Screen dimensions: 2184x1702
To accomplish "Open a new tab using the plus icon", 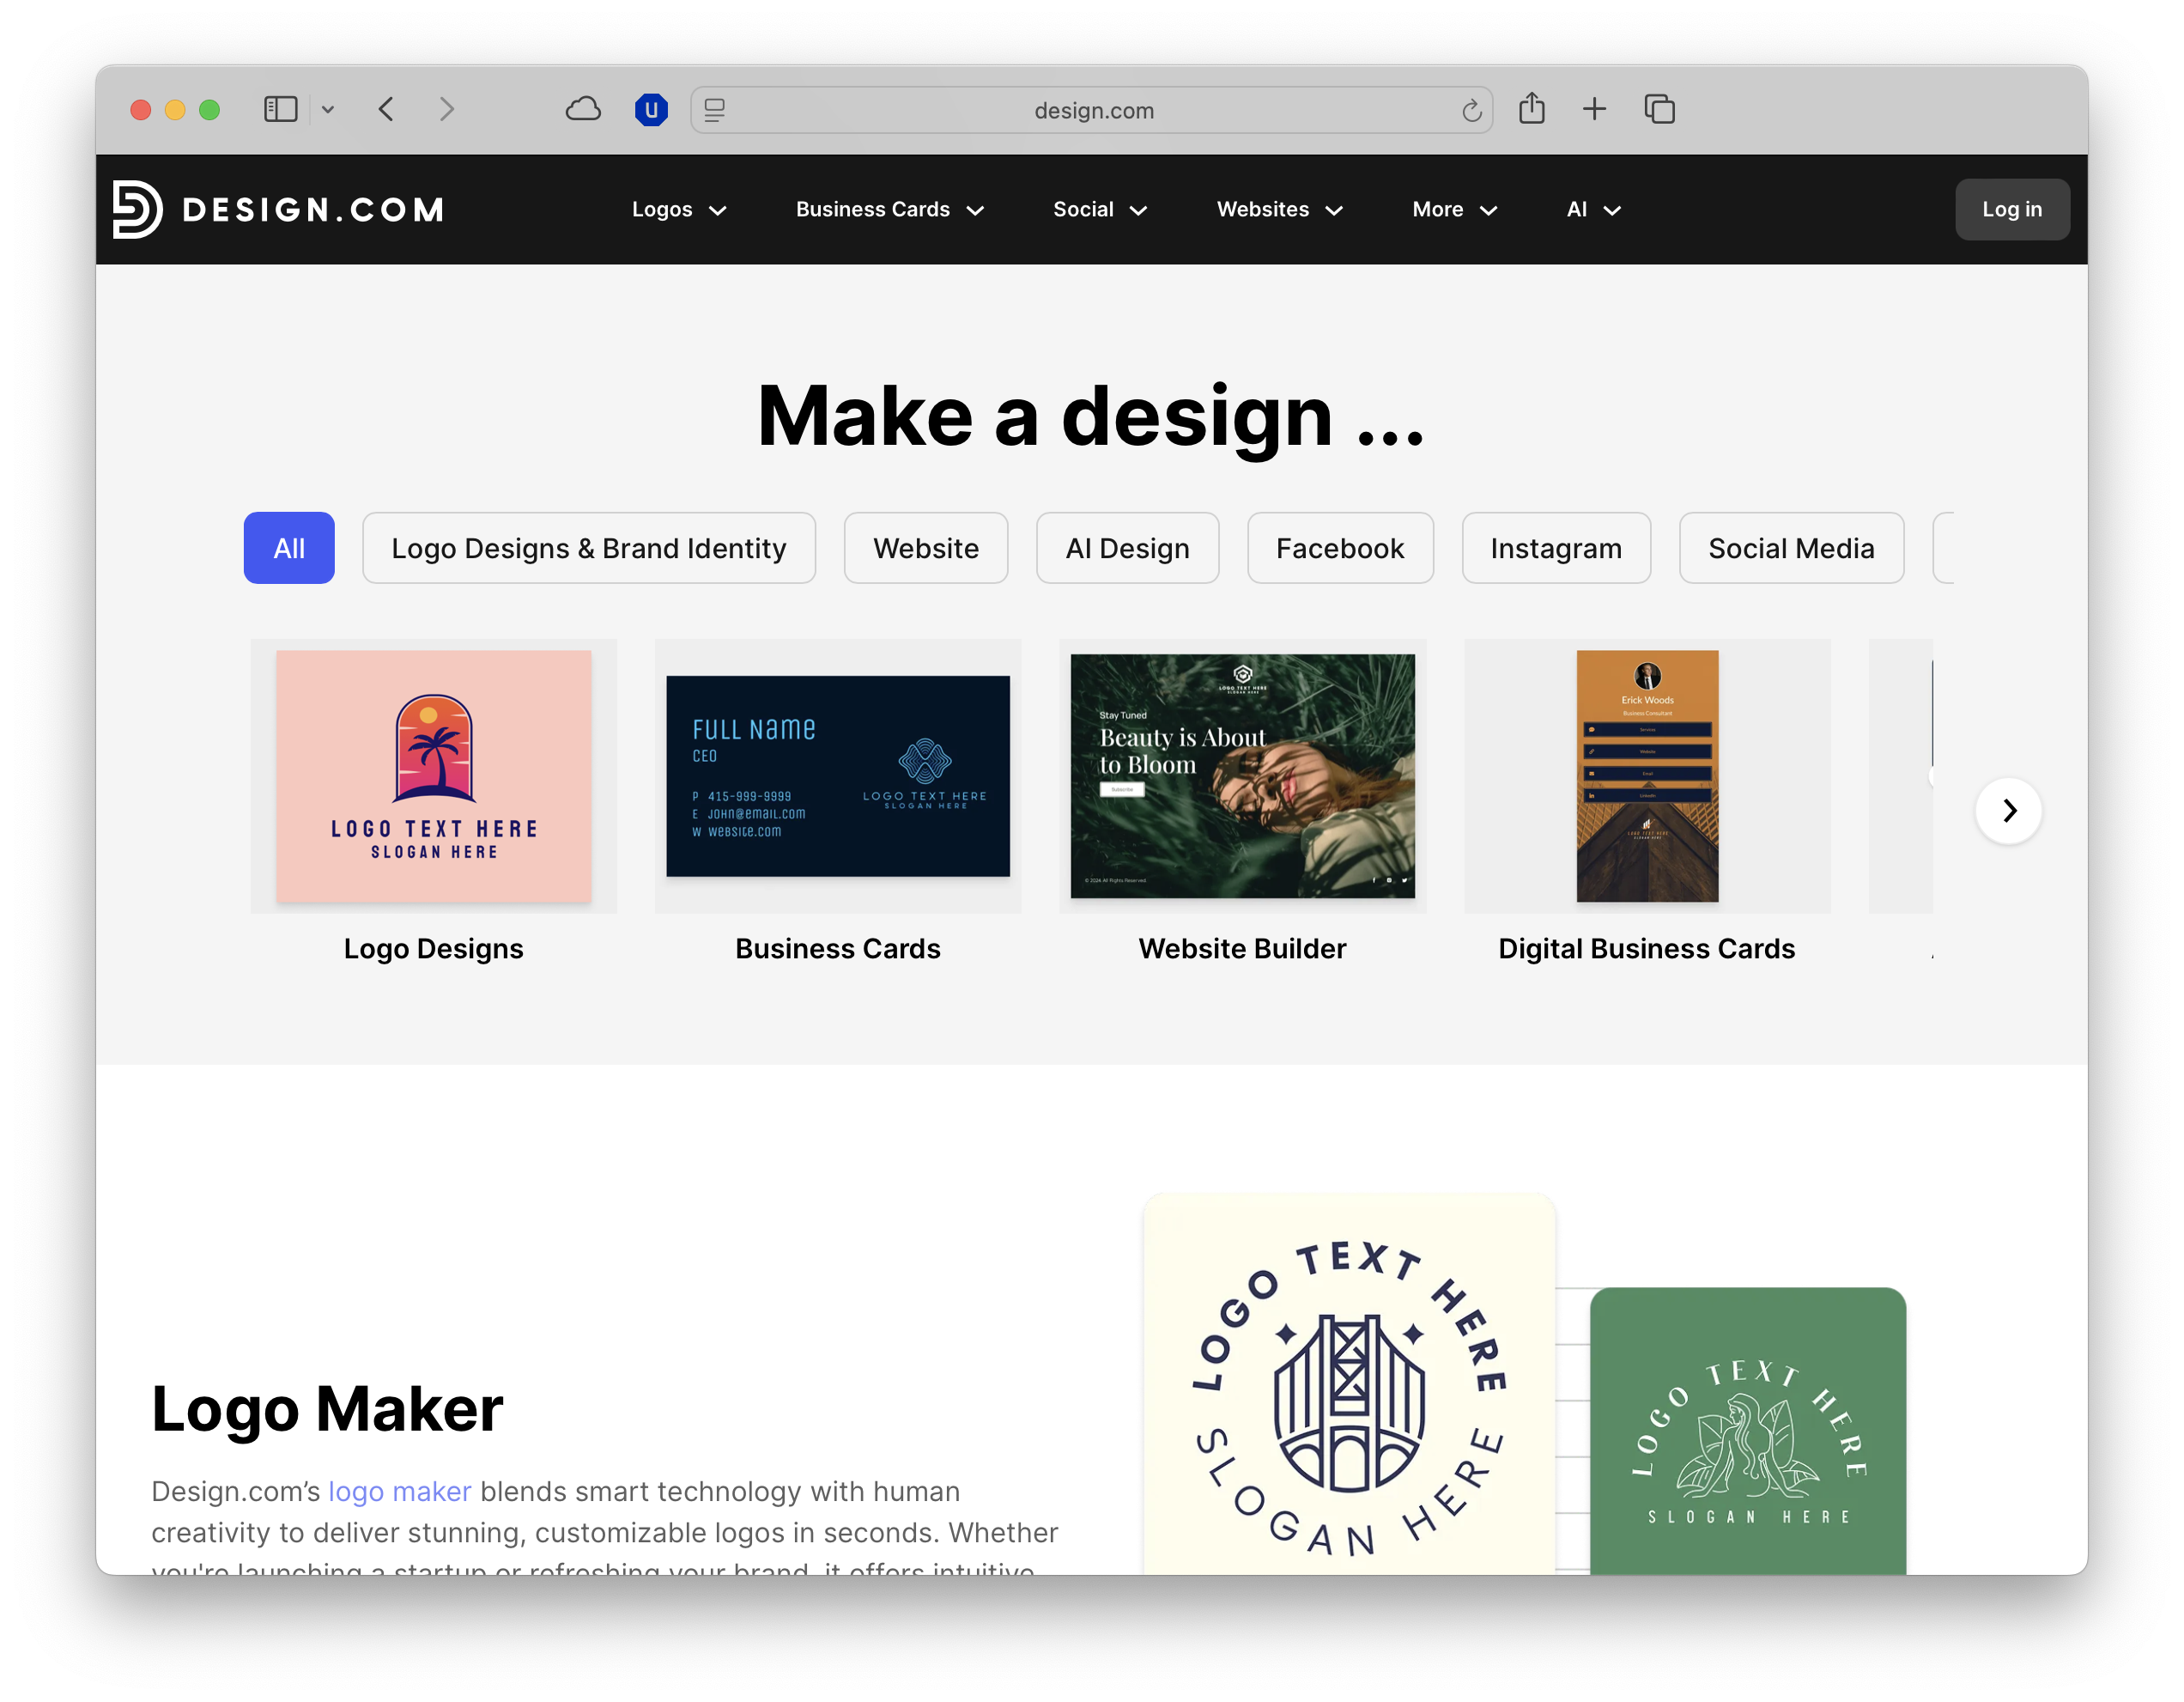I will pos(1595,109).
